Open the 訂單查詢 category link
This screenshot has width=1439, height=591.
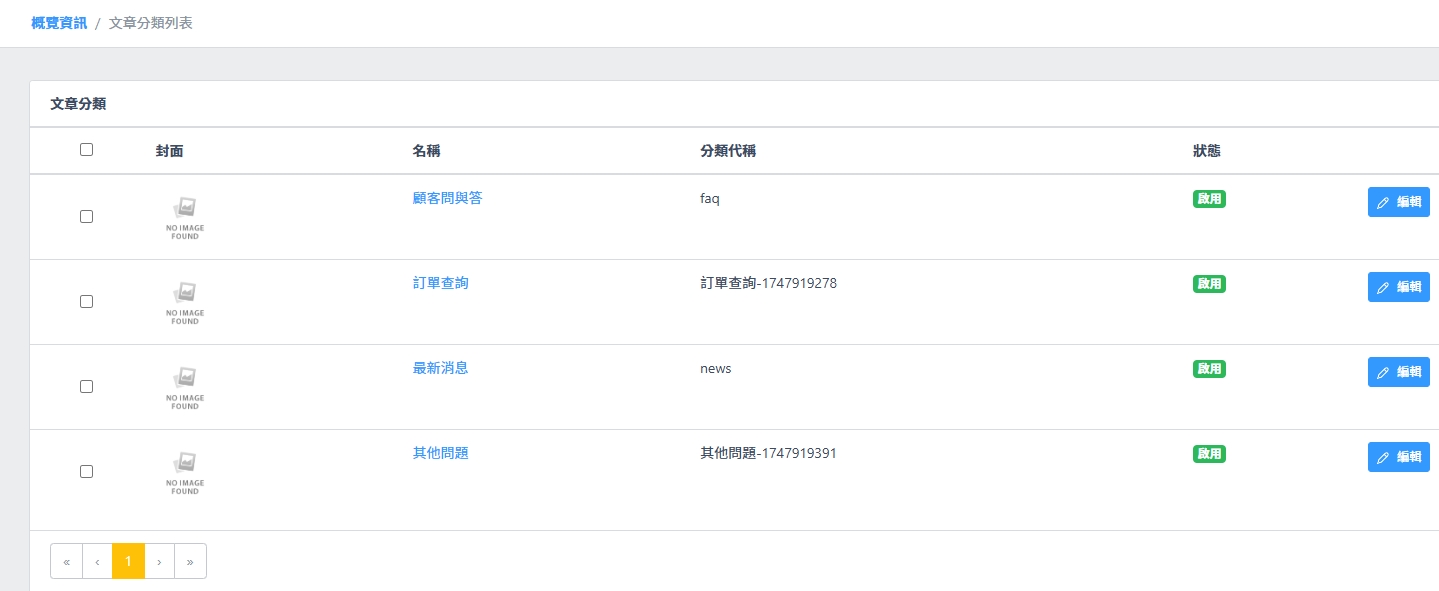coord(440,283)
